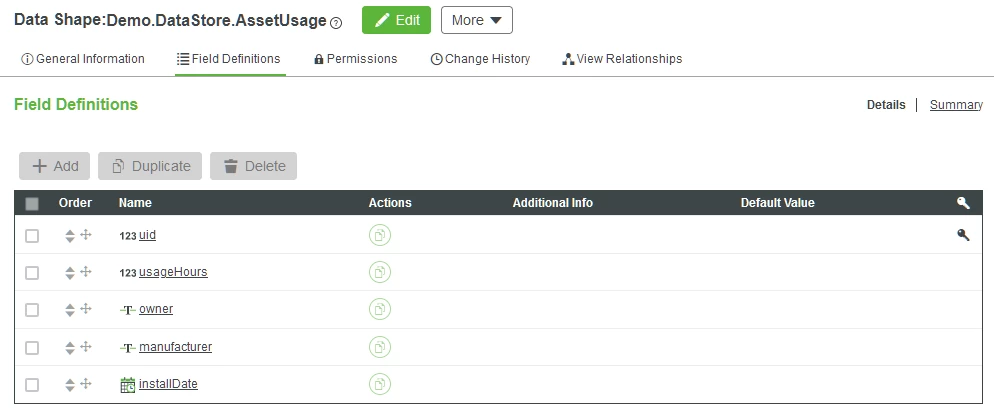This screenshot has height=414, width=994.
Task: Click the order arrows for installDate row
Action: pyautogui.click(x=70, y=385)
